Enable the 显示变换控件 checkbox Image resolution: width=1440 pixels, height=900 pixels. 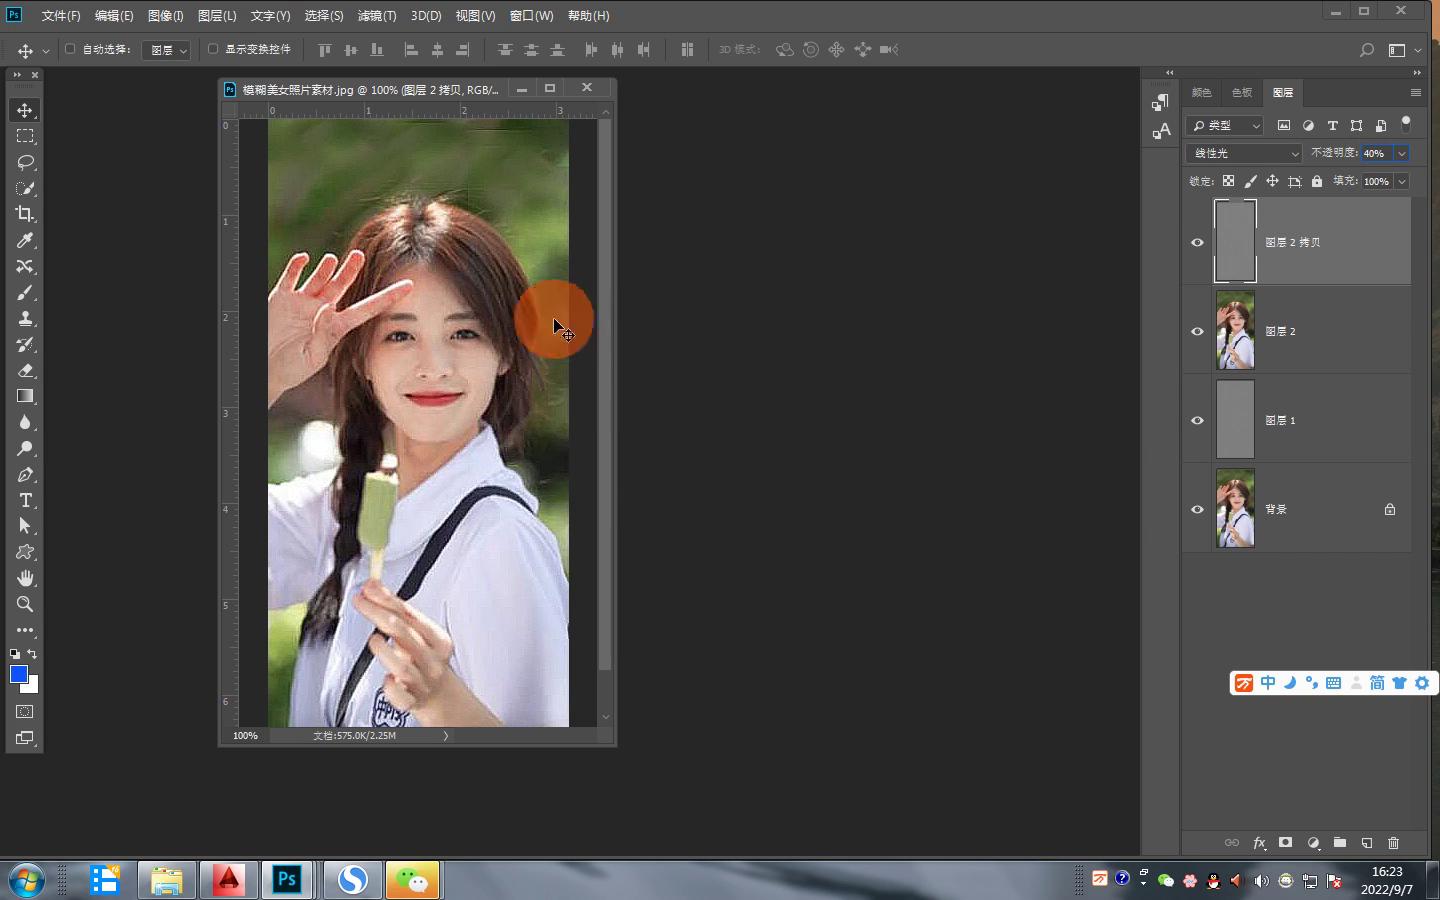point(213,49)
